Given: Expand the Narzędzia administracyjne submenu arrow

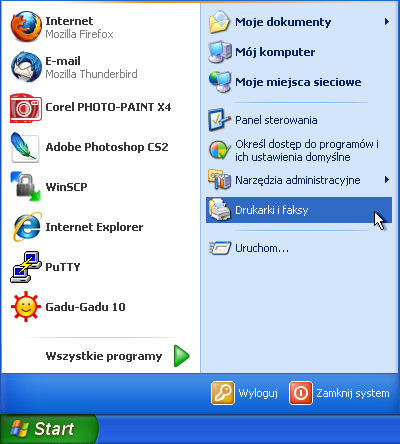Looking at the screenshot, I should tap(387, 180).
